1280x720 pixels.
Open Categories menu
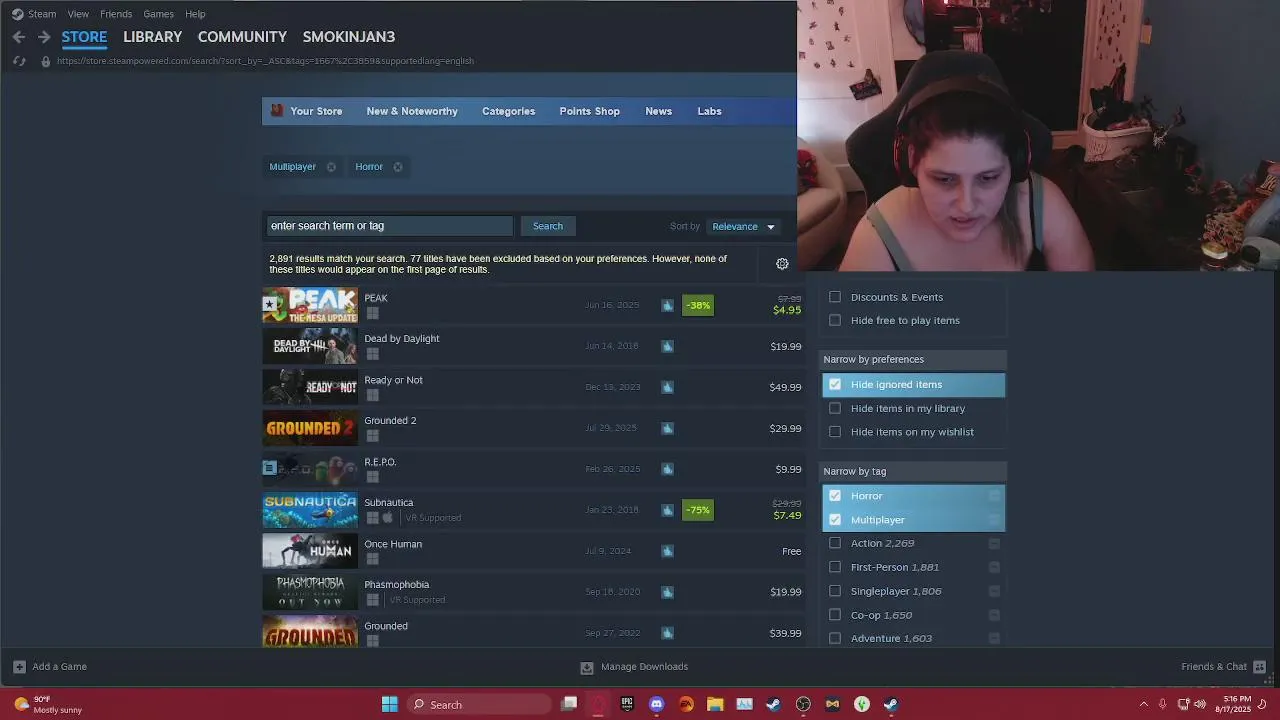pyautogui.click(x=508, y=111)
